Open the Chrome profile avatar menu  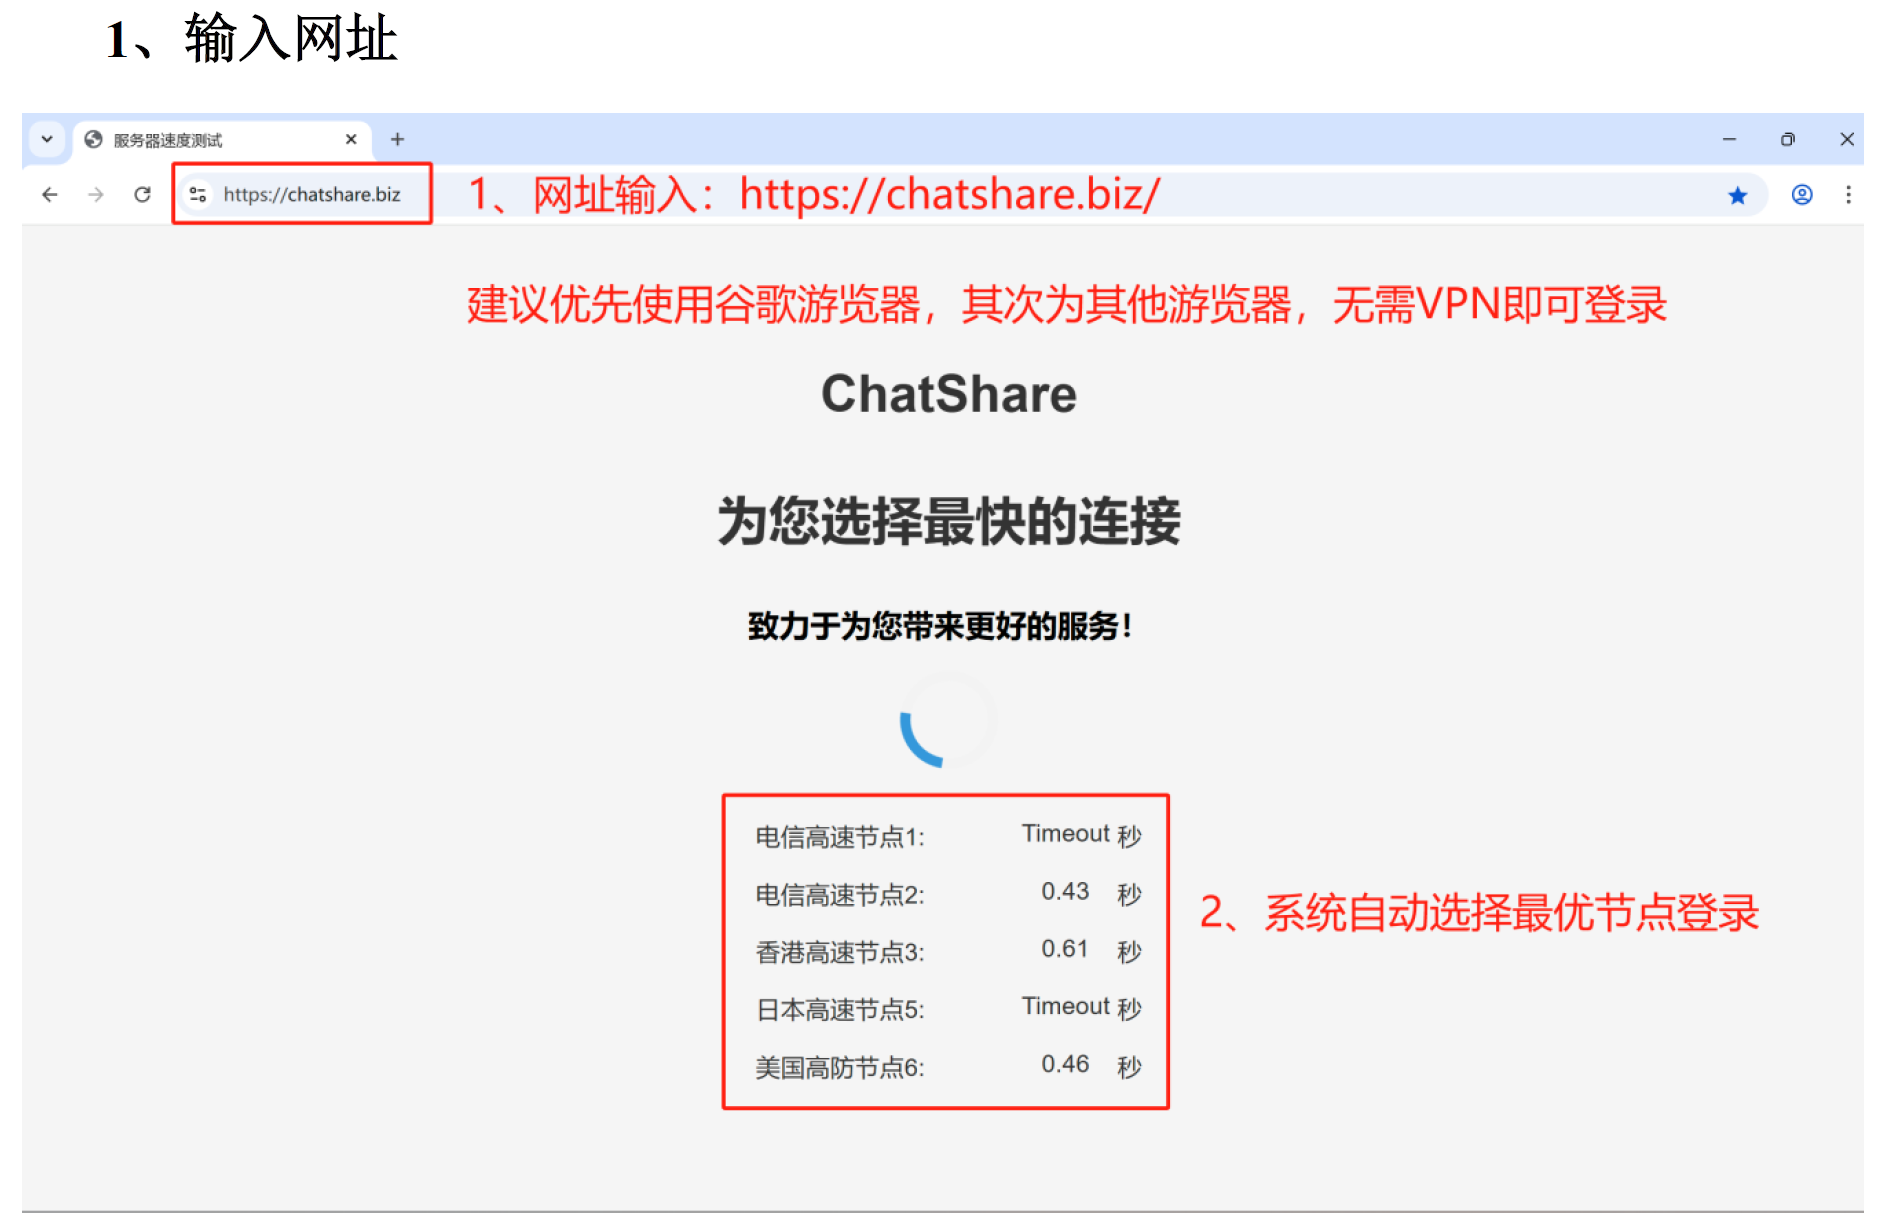coord(1802,195)
